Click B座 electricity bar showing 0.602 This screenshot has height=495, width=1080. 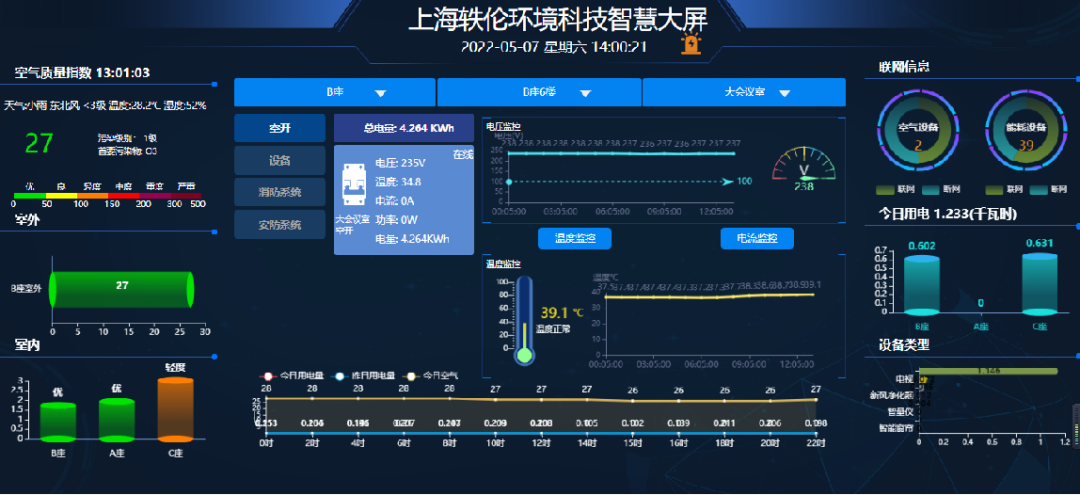922,286
